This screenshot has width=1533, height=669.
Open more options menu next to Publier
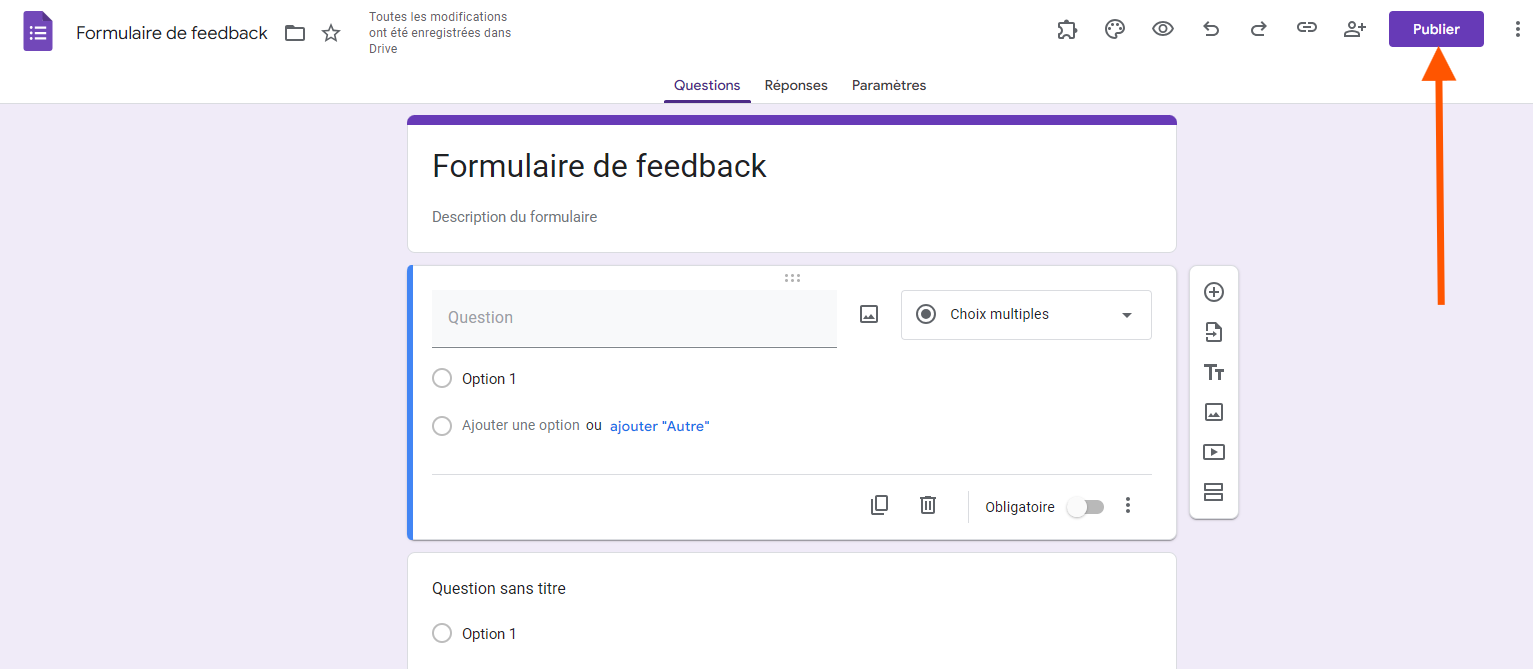(x=1518, y=29)
